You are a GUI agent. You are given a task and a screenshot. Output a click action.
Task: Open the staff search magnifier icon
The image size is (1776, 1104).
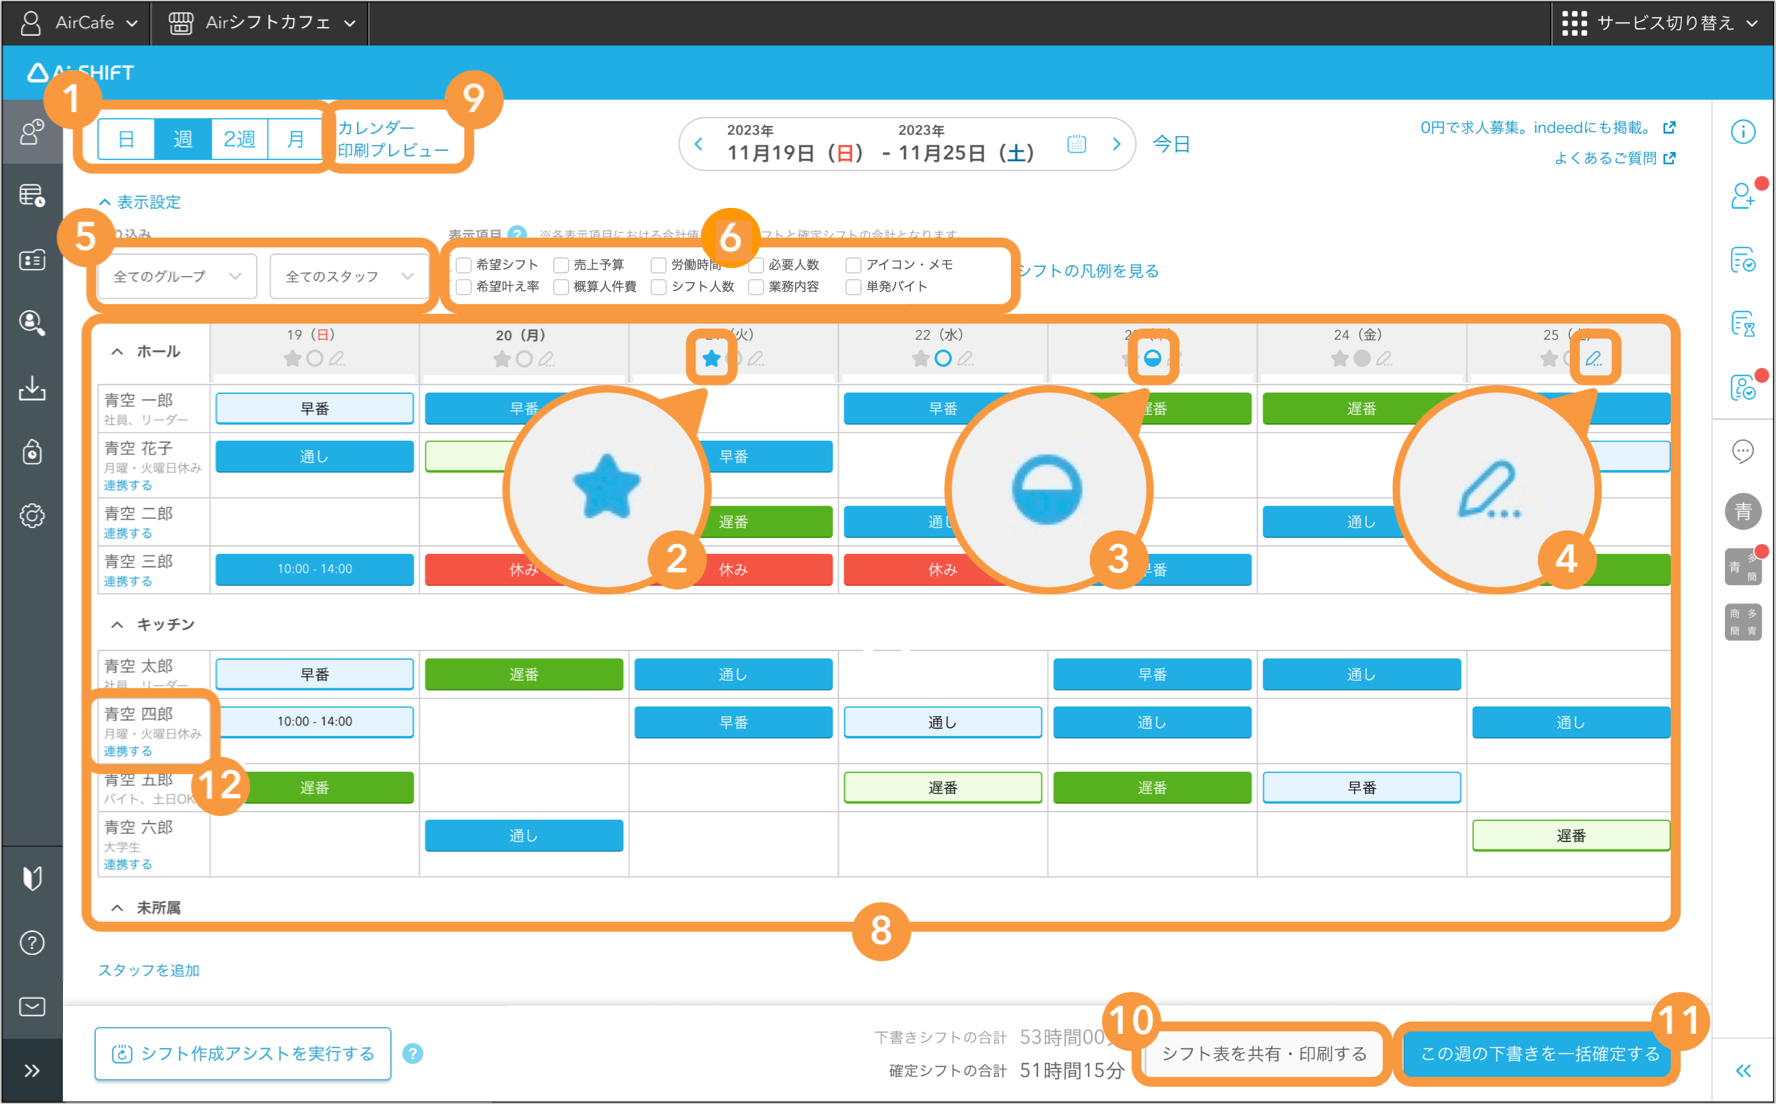coord(32,323)
